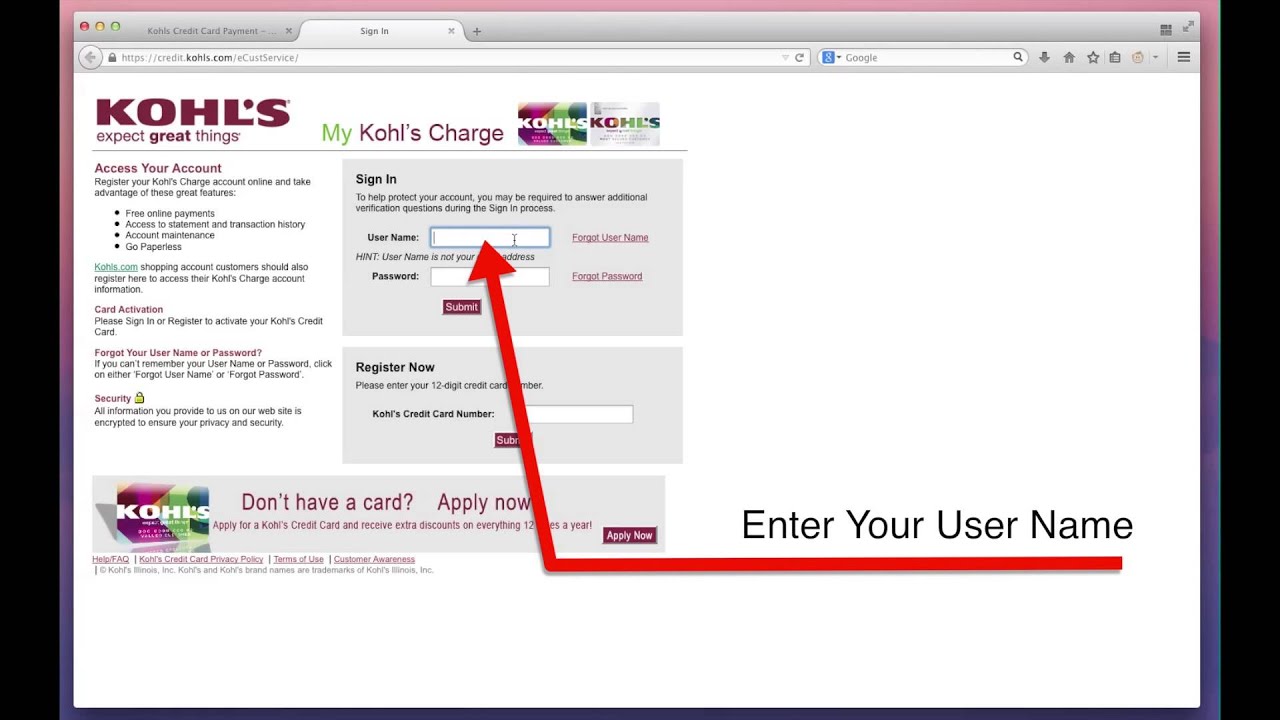Switch to the Kohls Credit Card Payment tab
This screenshot has width=1280, height=720.
pyautogui.click(x=213, y=31)
